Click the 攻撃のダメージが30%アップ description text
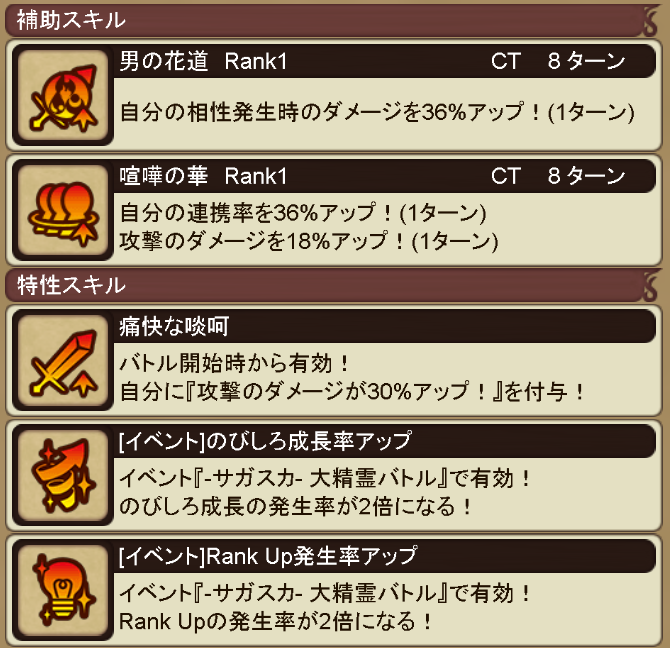The height and width of the screenshot is (648, 670). click(352, 391)
